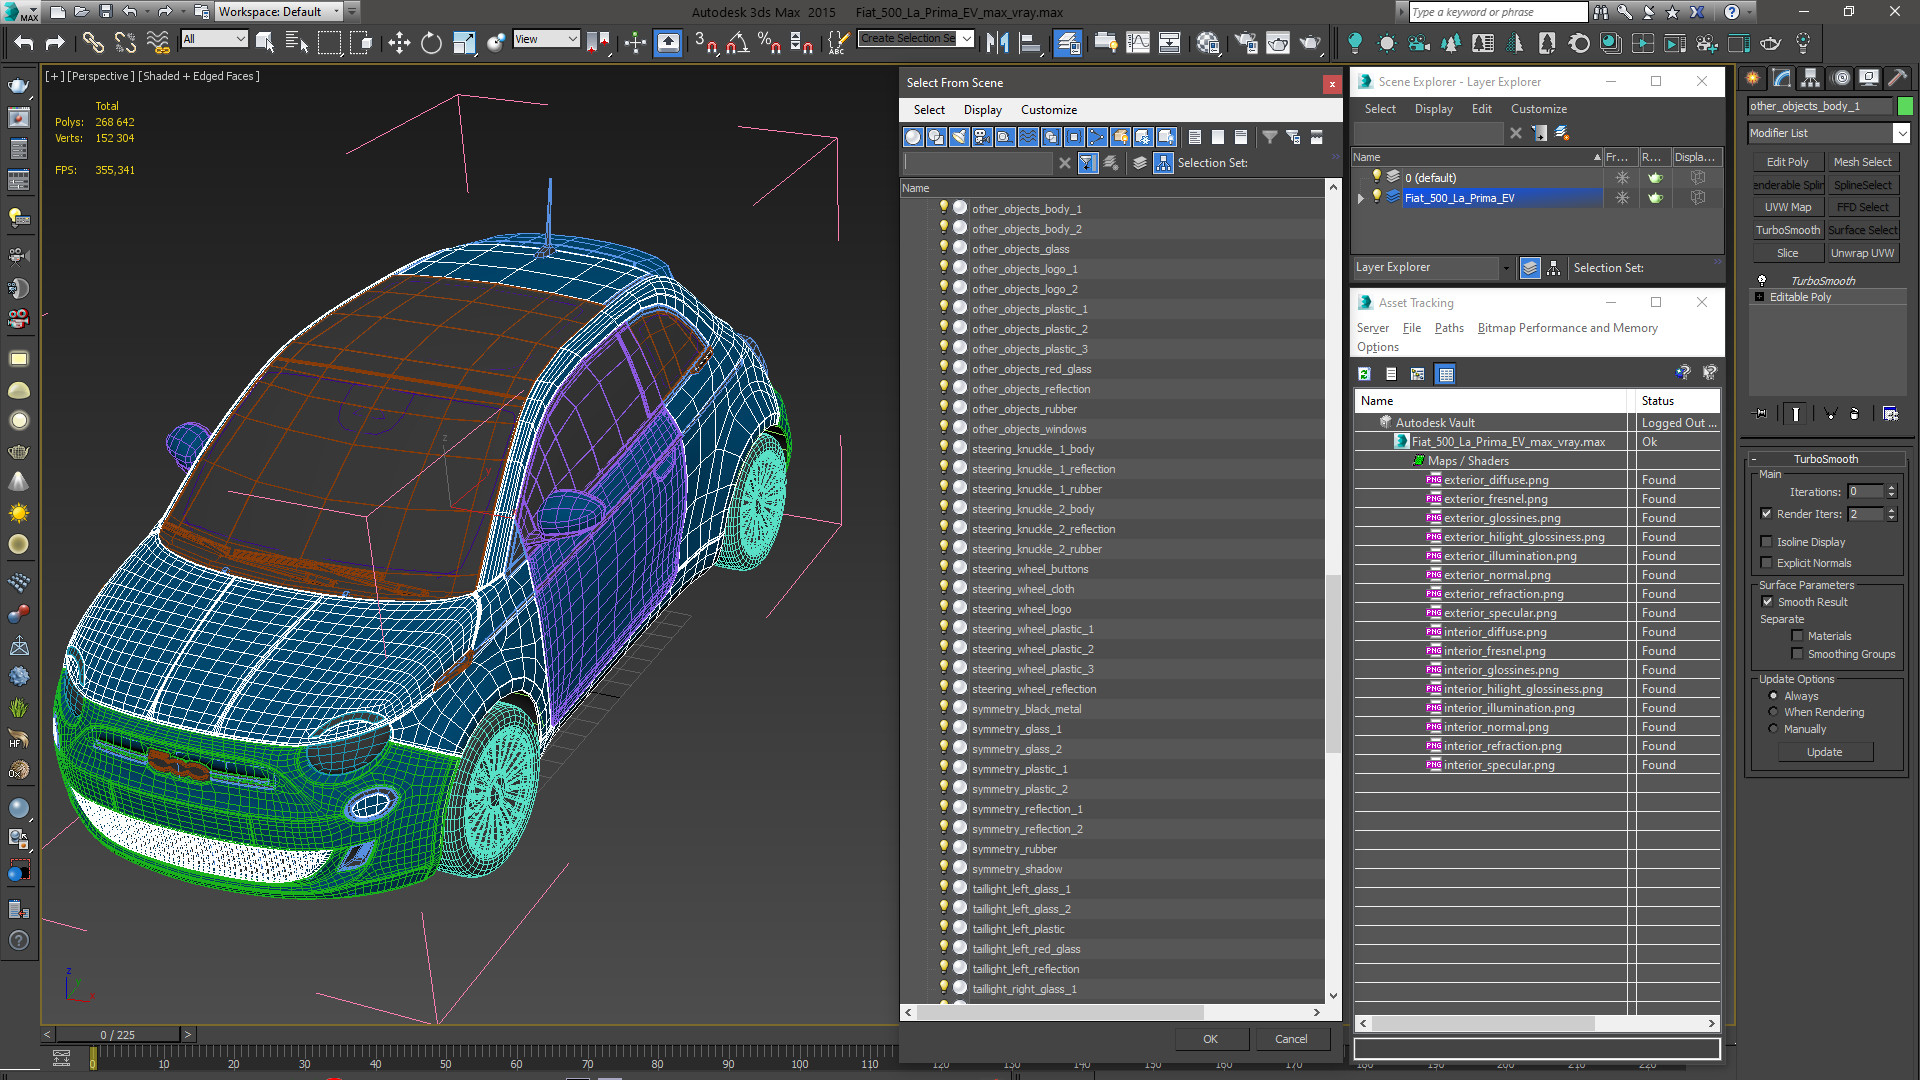Enable Separate by Materials checkbox
Viewport: 1920px width, 1080px height.
tap(1797, 636)
